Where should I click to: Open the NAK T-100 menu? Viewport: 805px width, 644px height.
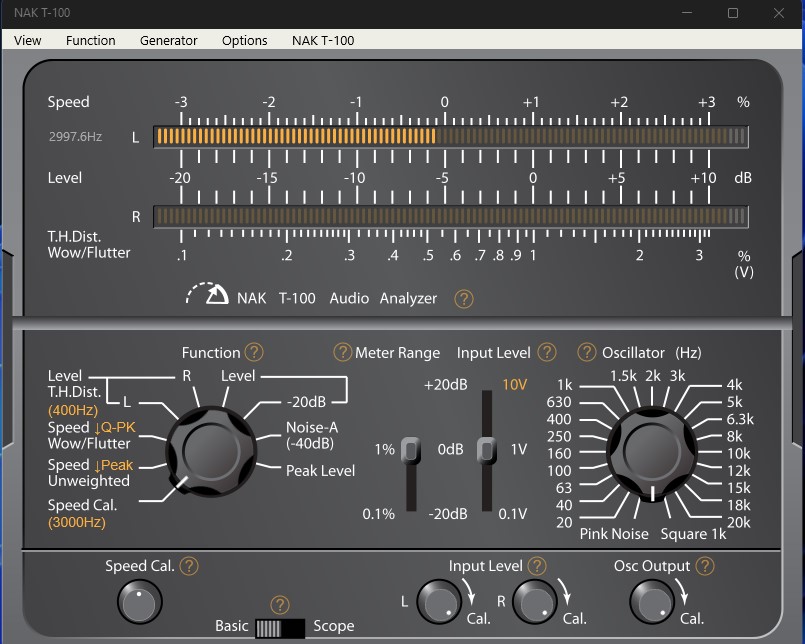coord(323,40)
